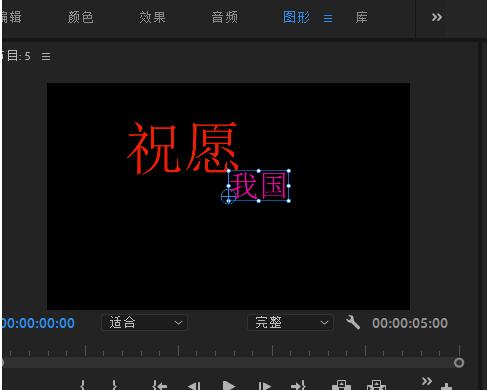The height and width of the screenshot is (390, 487).
Task: Open the monitor settings wrench
Action: point(353,322)
